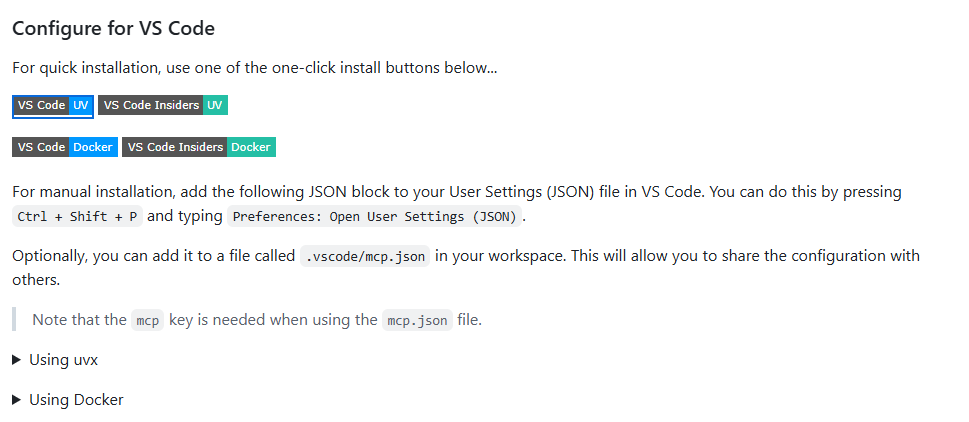Open the VS Code Insiders Docker badge
This screenshot has height=422, width=969.
199,147
